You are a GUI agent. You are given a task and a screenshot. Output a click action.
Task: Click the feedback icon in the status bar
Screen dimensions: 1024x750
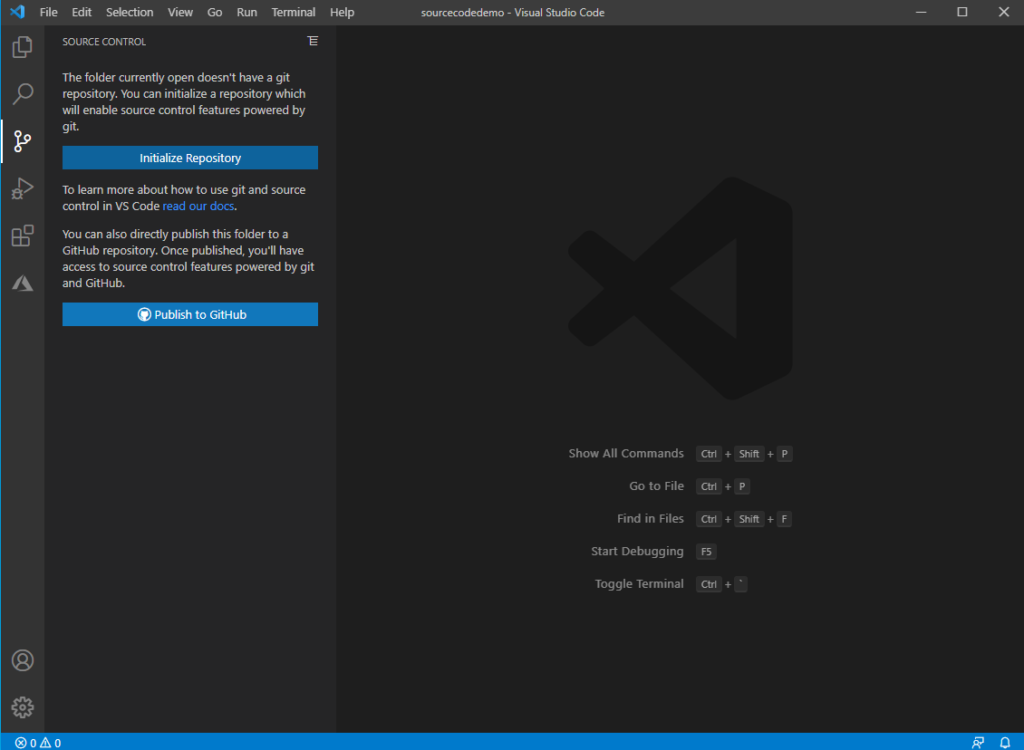pos(978,742)
